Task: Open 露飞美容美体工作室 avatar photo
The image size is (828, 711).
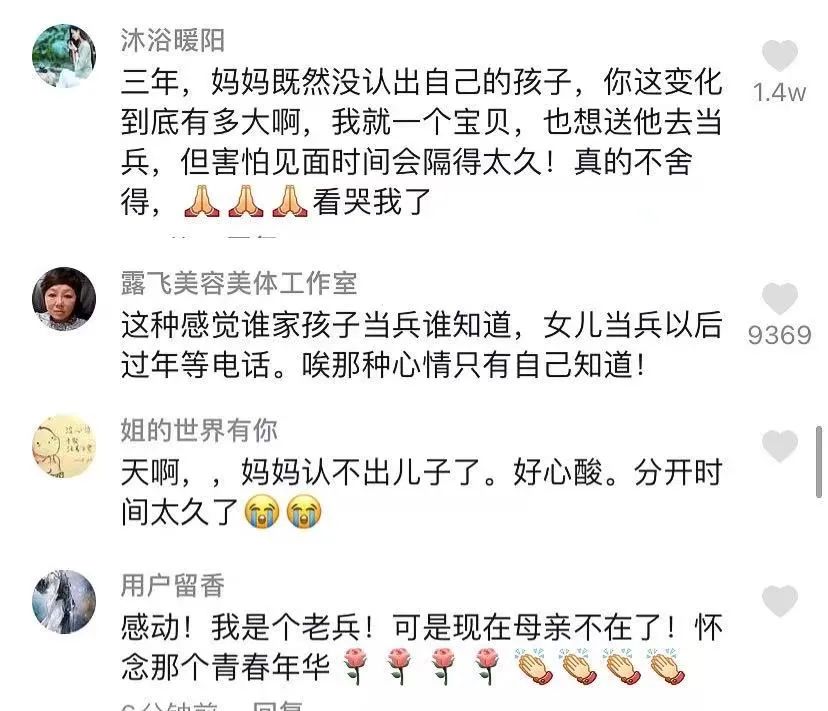Action: 64,299
